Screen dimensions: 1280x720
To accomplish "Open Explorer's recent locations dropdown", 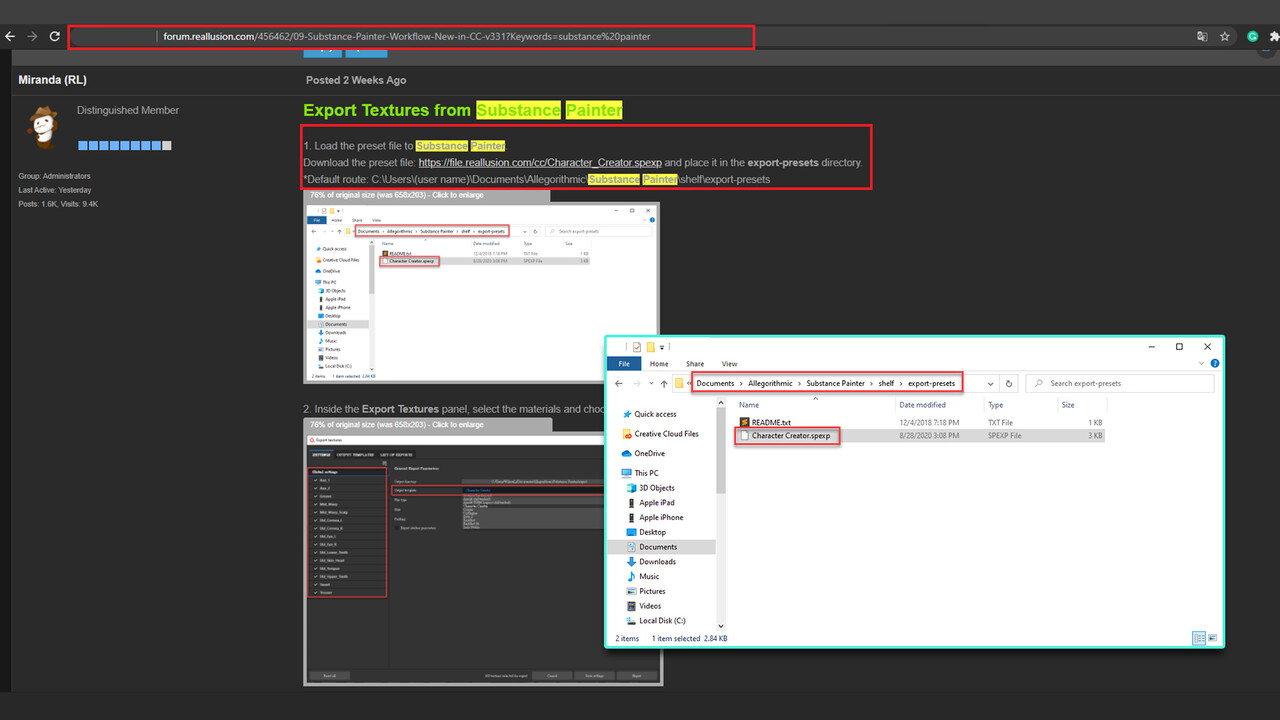I will click(652, 383).
